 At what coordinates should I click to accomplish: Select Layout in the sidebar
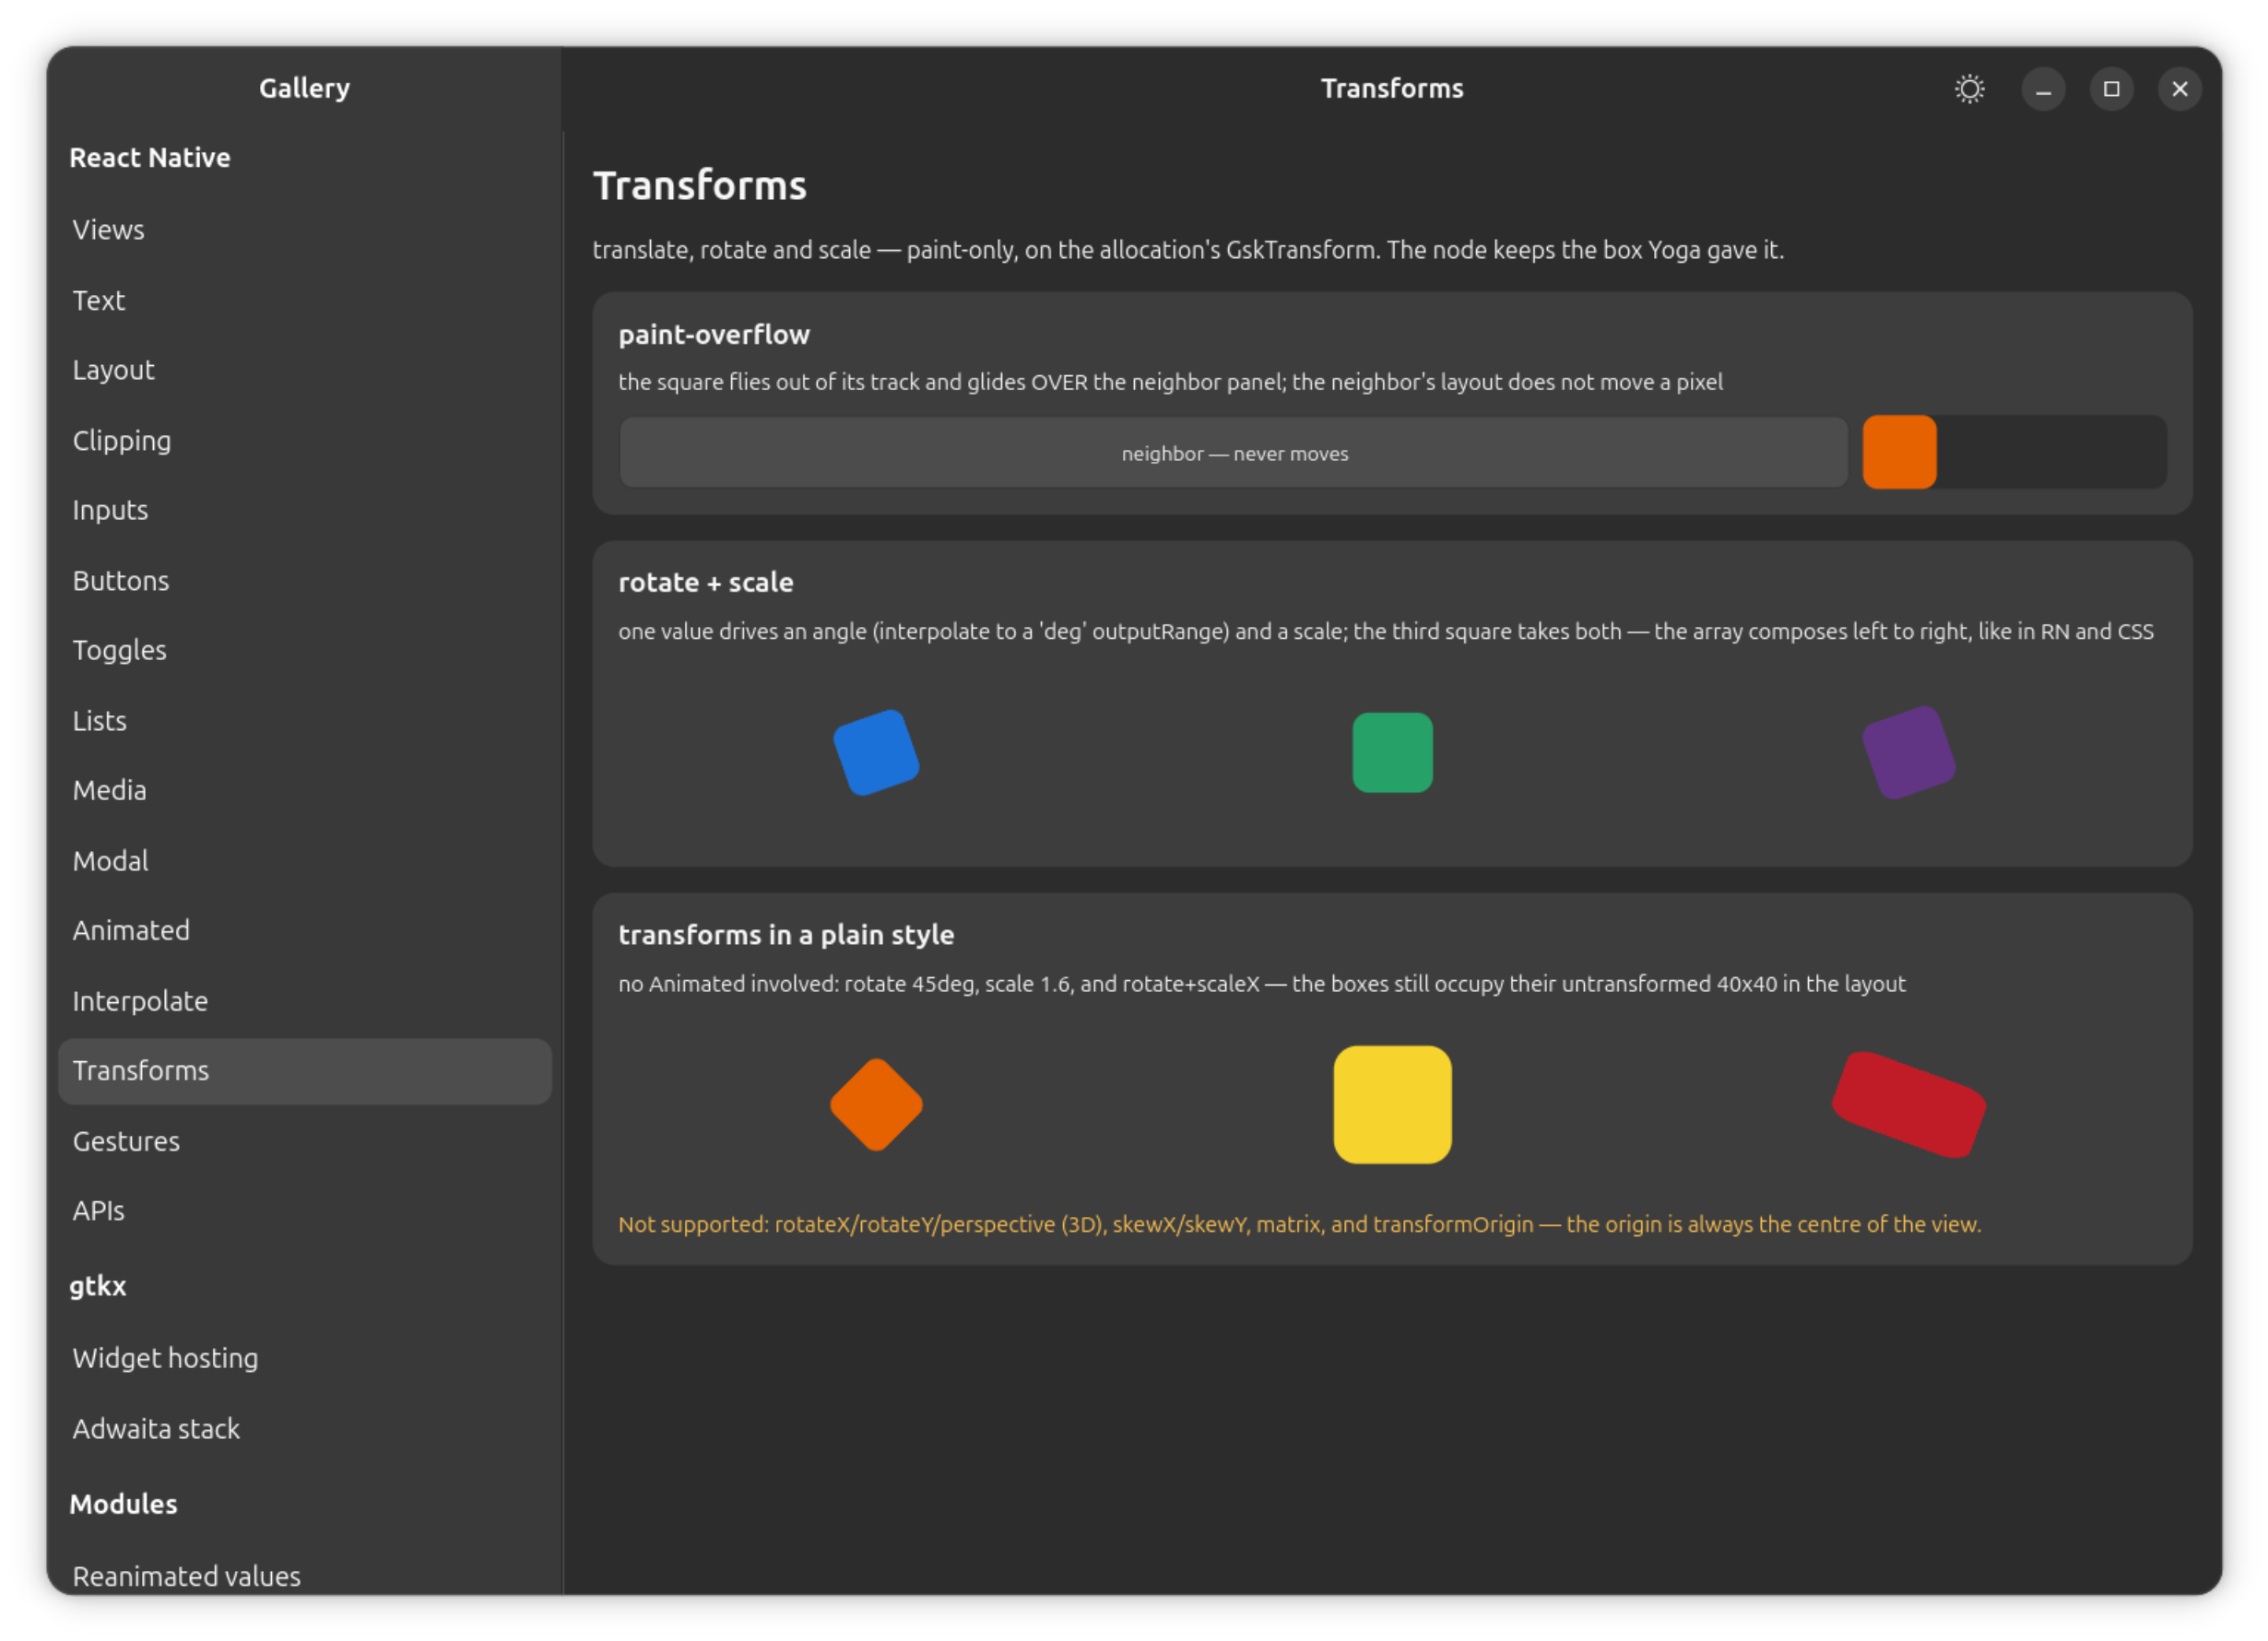(305, 370)
